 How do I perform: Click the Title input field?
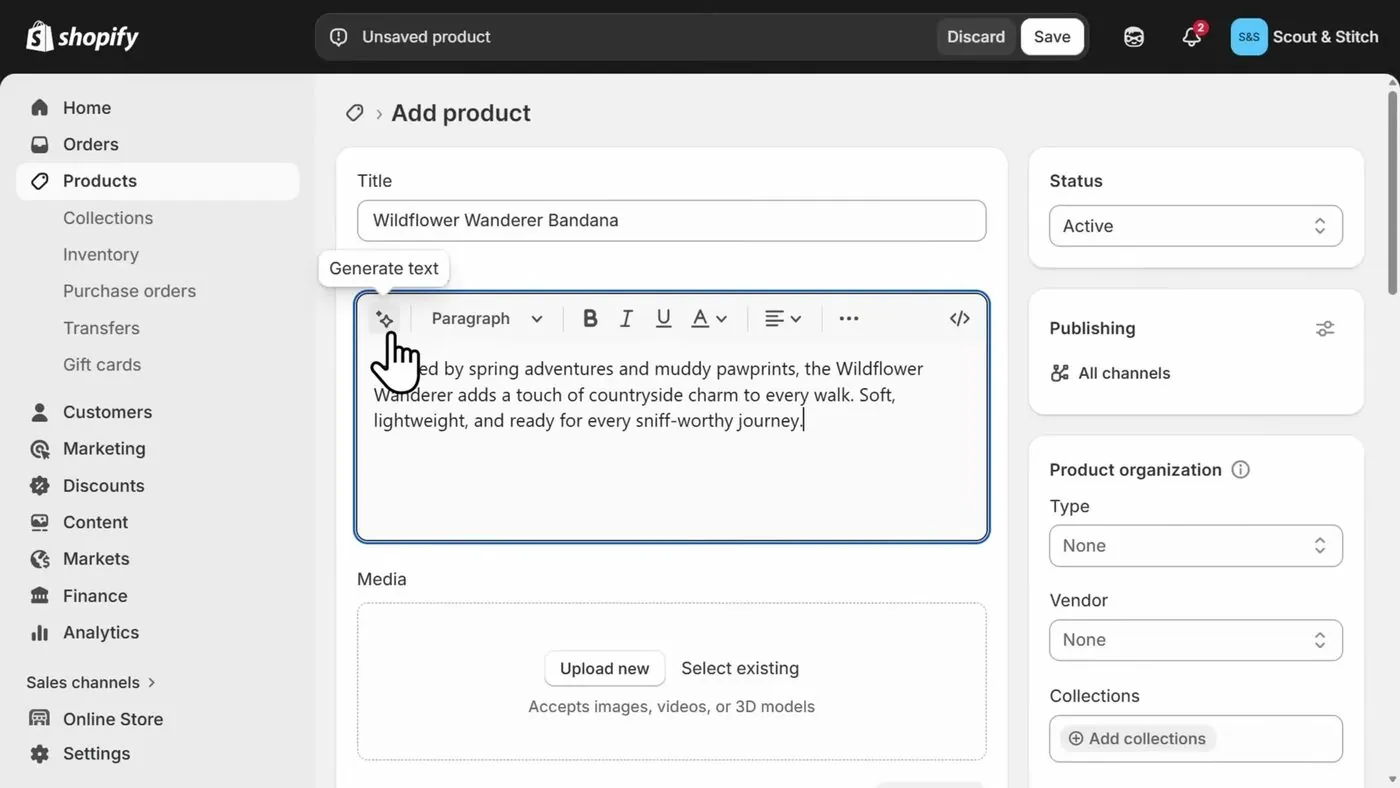coord(672,220)
